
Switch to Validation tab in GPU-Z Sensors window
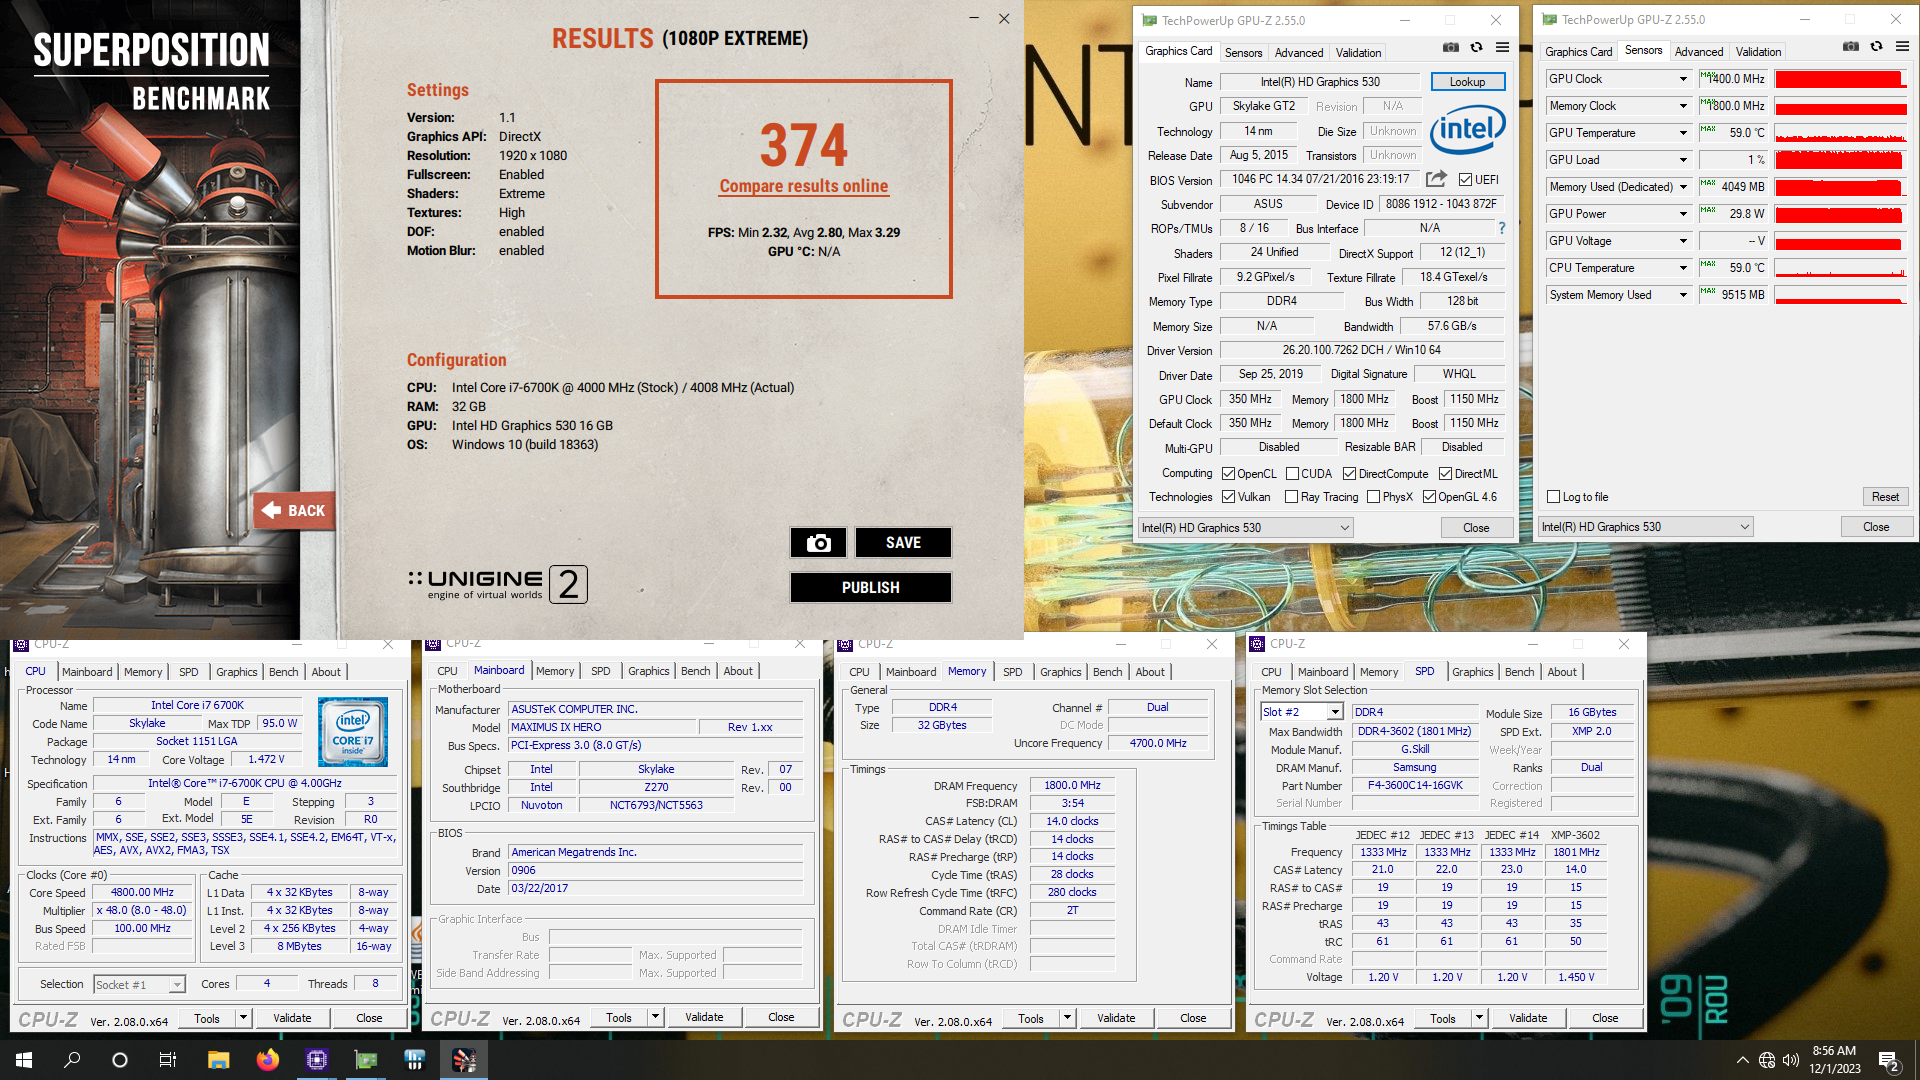point(1758,52)
